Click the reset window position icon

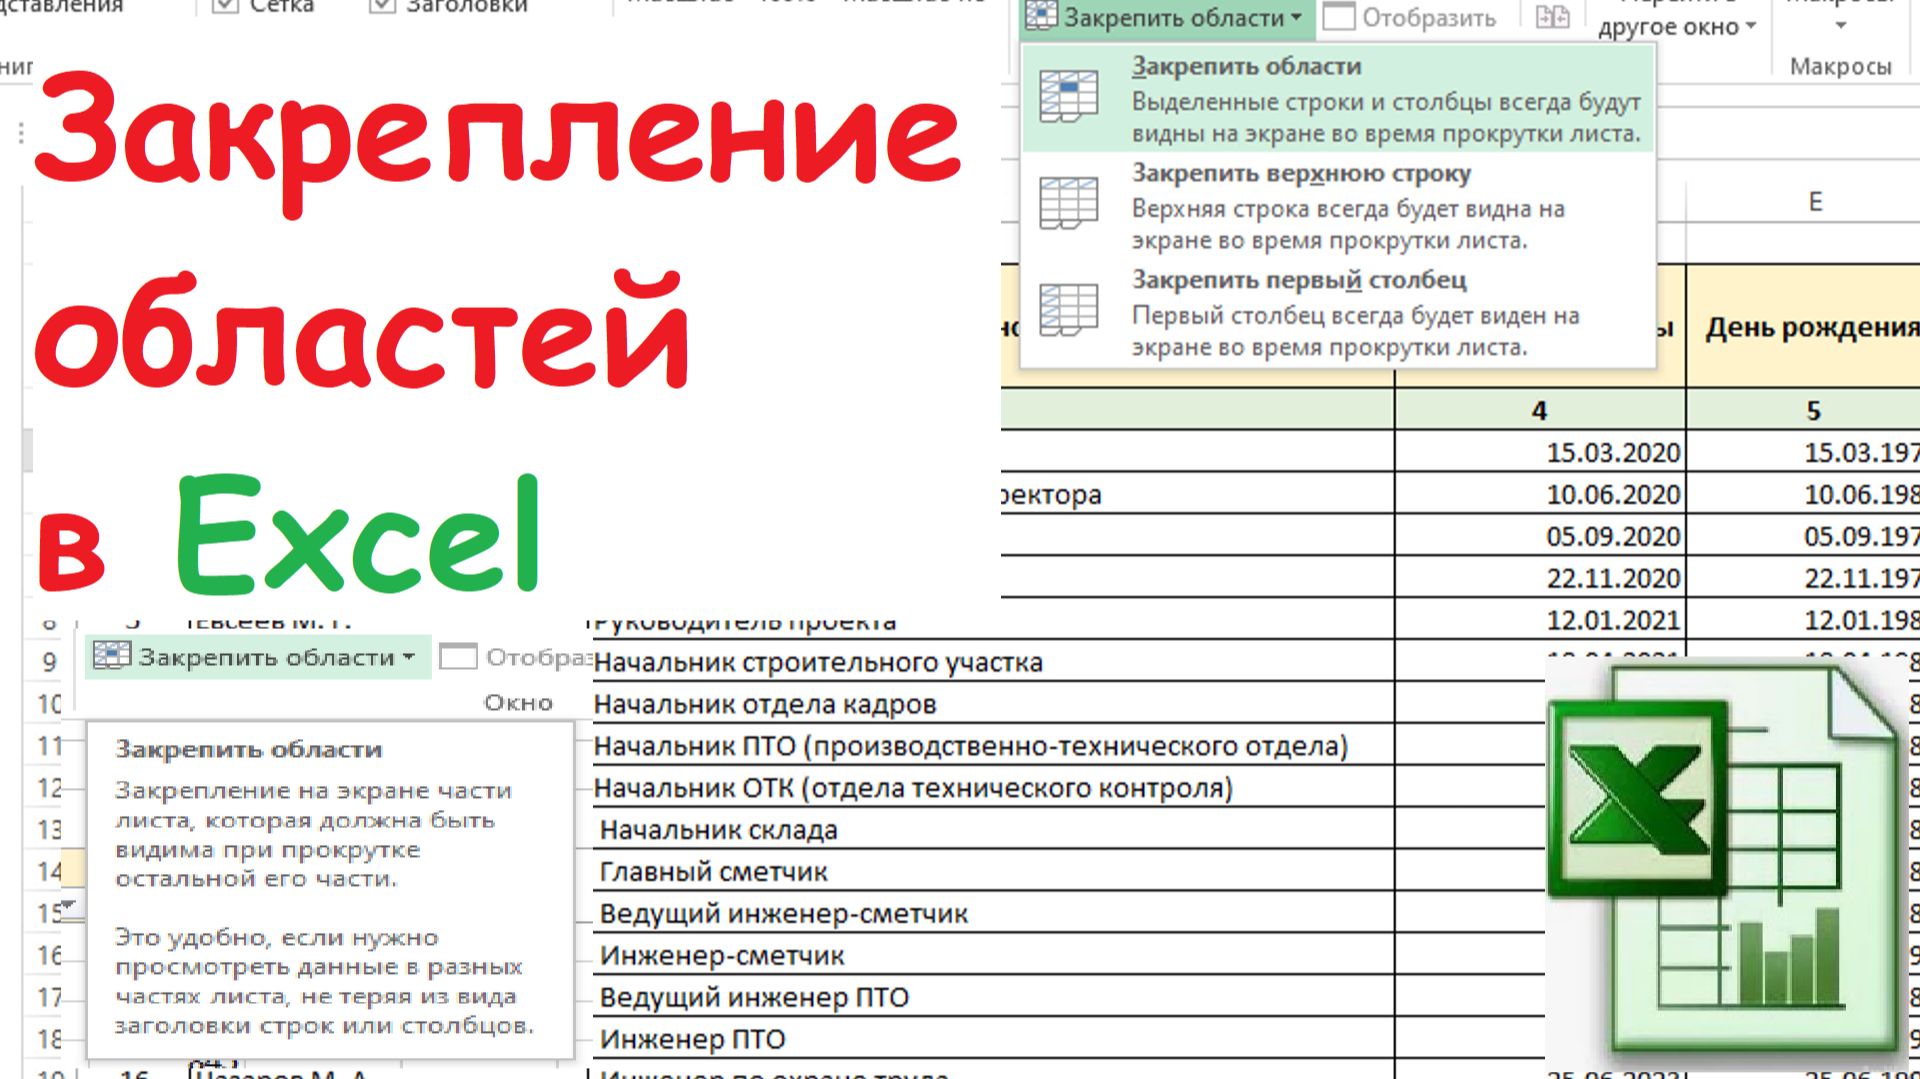click(x=1551, y=17)
